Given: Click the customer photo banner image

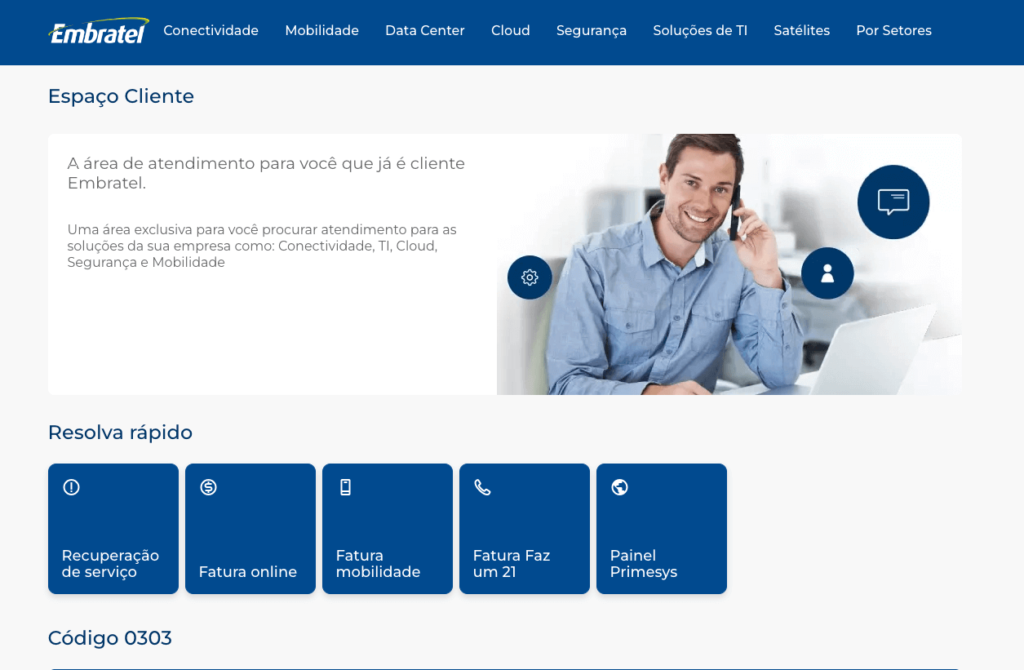Looking at the screenshot, I should click(x=728, y=263).
